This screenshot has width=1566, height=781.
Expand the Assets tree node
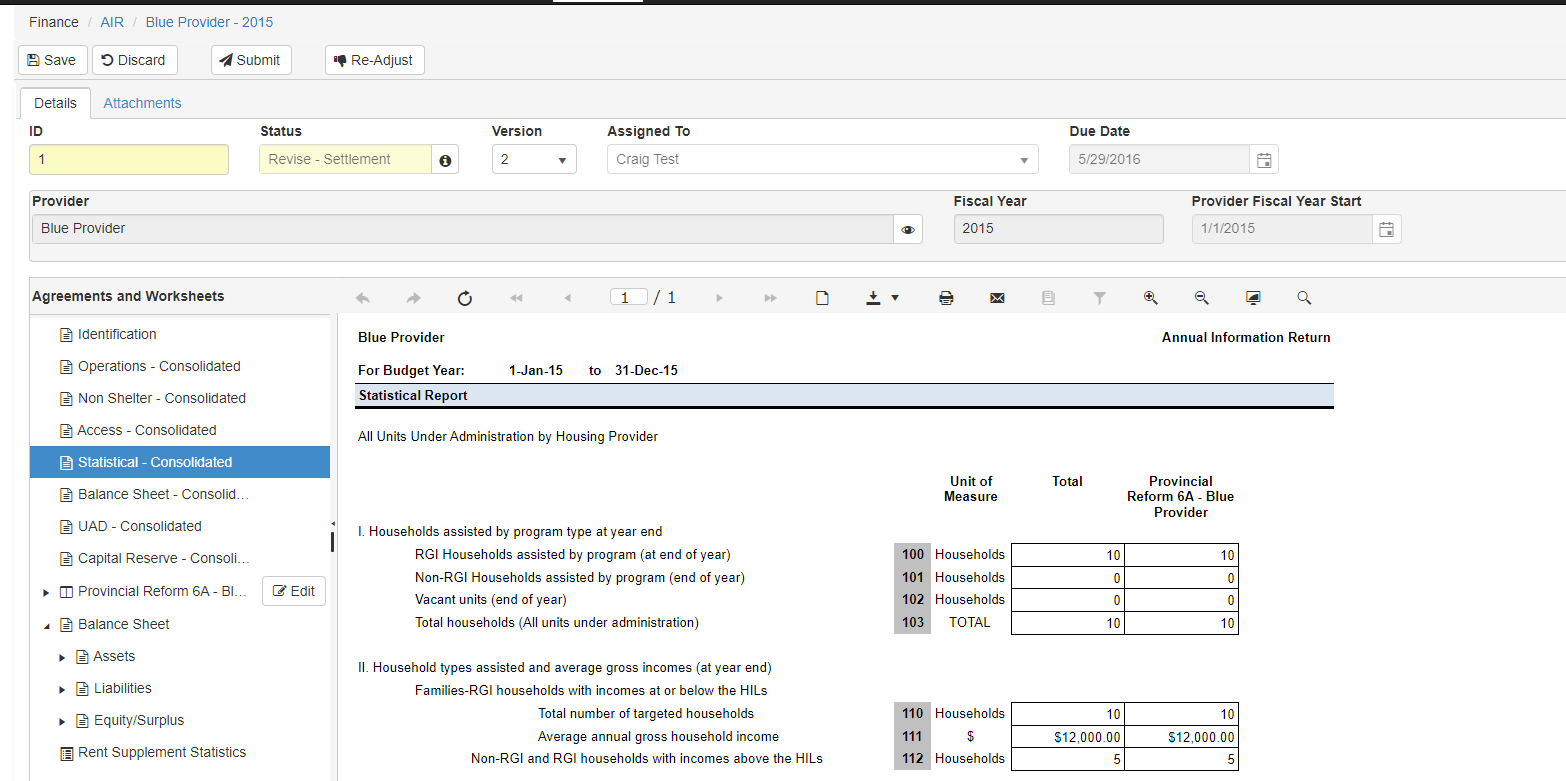62,657
